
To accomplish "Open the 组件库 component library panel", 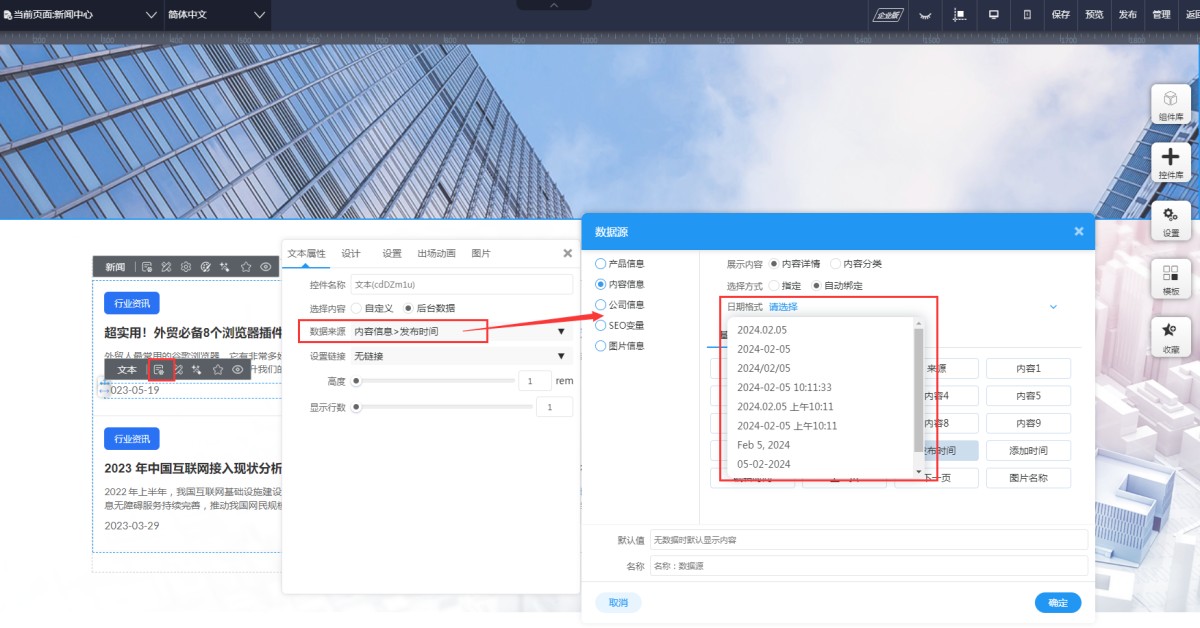I will tap(1170, 105).
